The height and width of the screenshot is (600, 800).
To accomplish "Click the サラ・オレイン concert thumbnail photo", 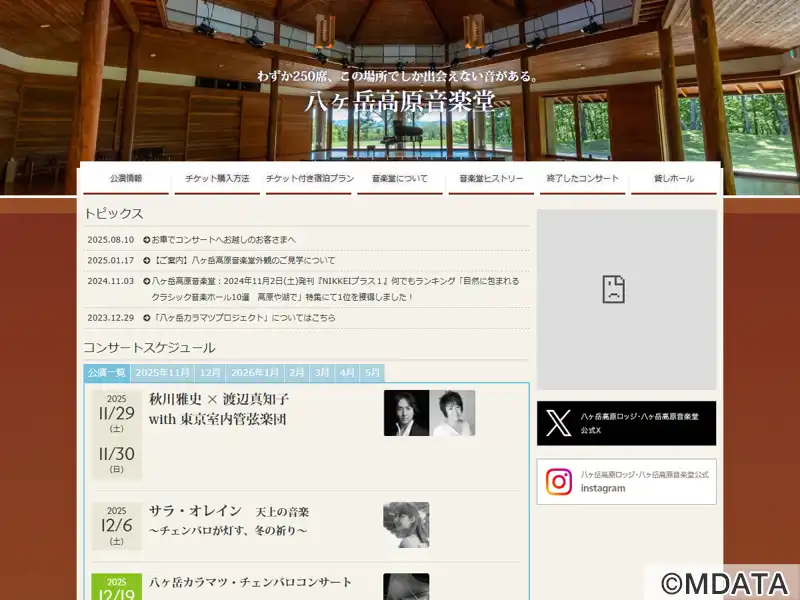I will [x=406, y=525].
